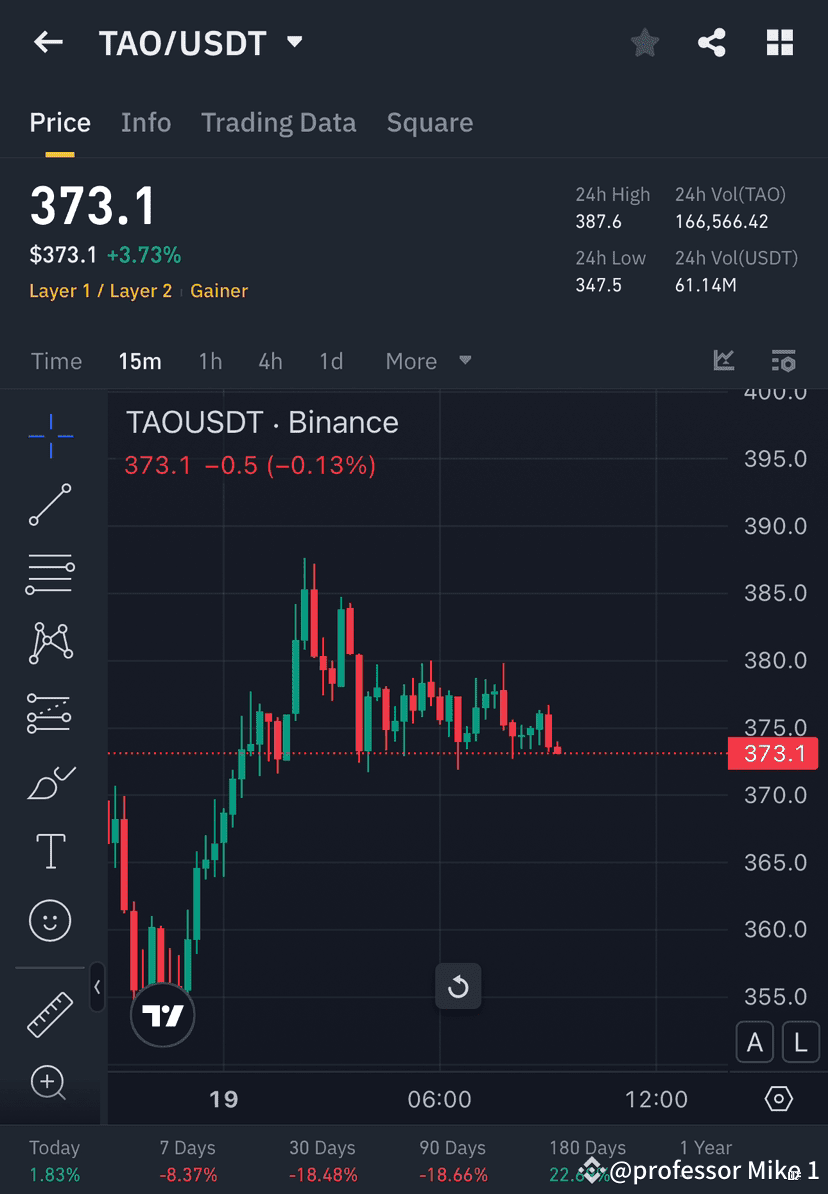Image resolution: width=828 pixels, height=1194 pixels.
Task: Toggle auto scale with the A button
Action: tap(755, 1042)
